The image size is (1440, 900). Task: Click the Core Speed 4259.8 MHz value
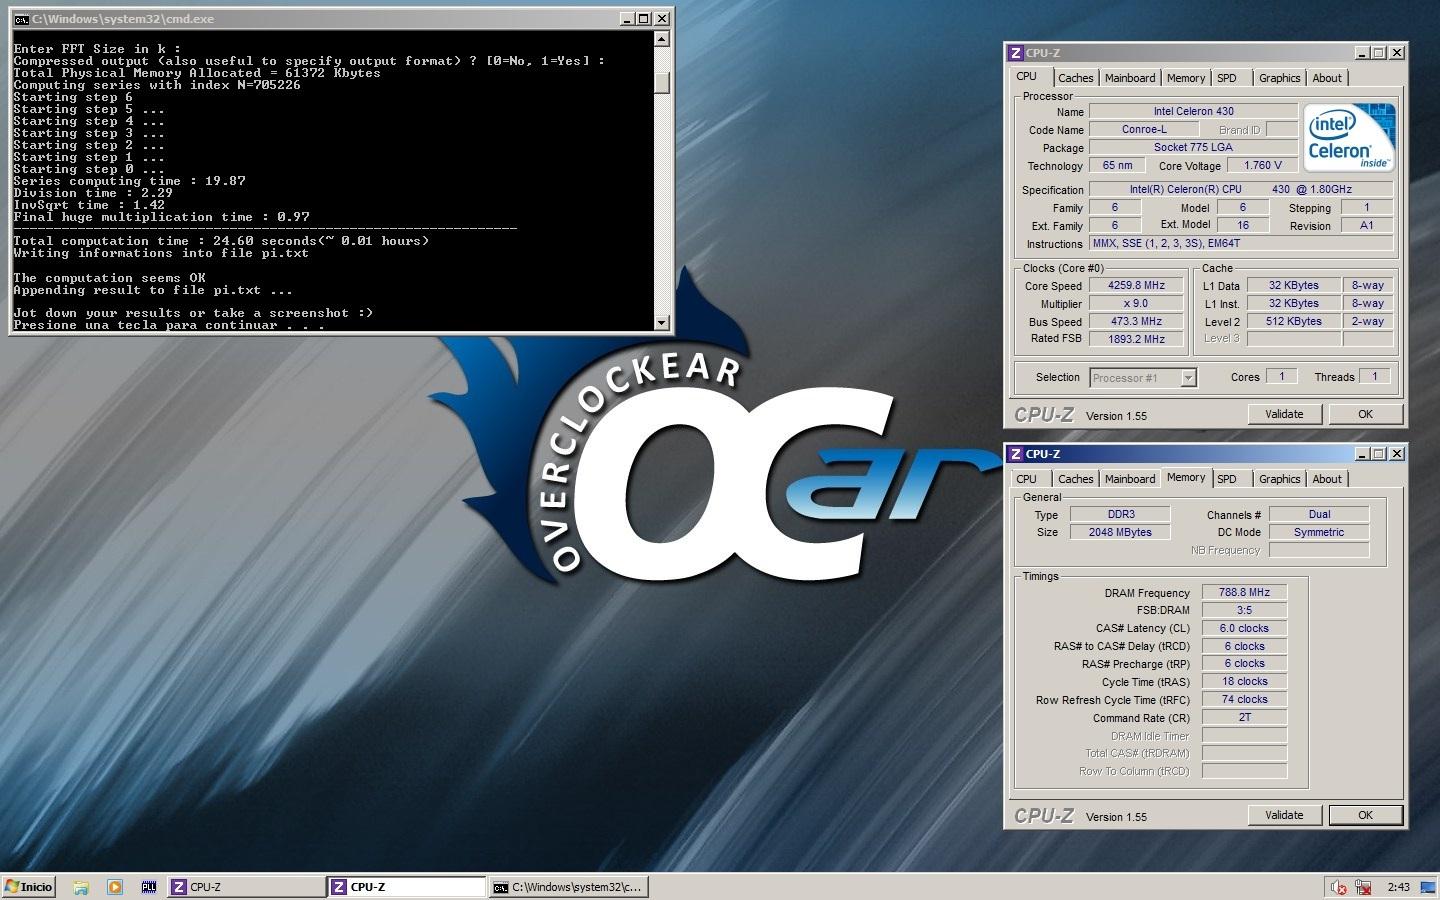pos(1137,286)
